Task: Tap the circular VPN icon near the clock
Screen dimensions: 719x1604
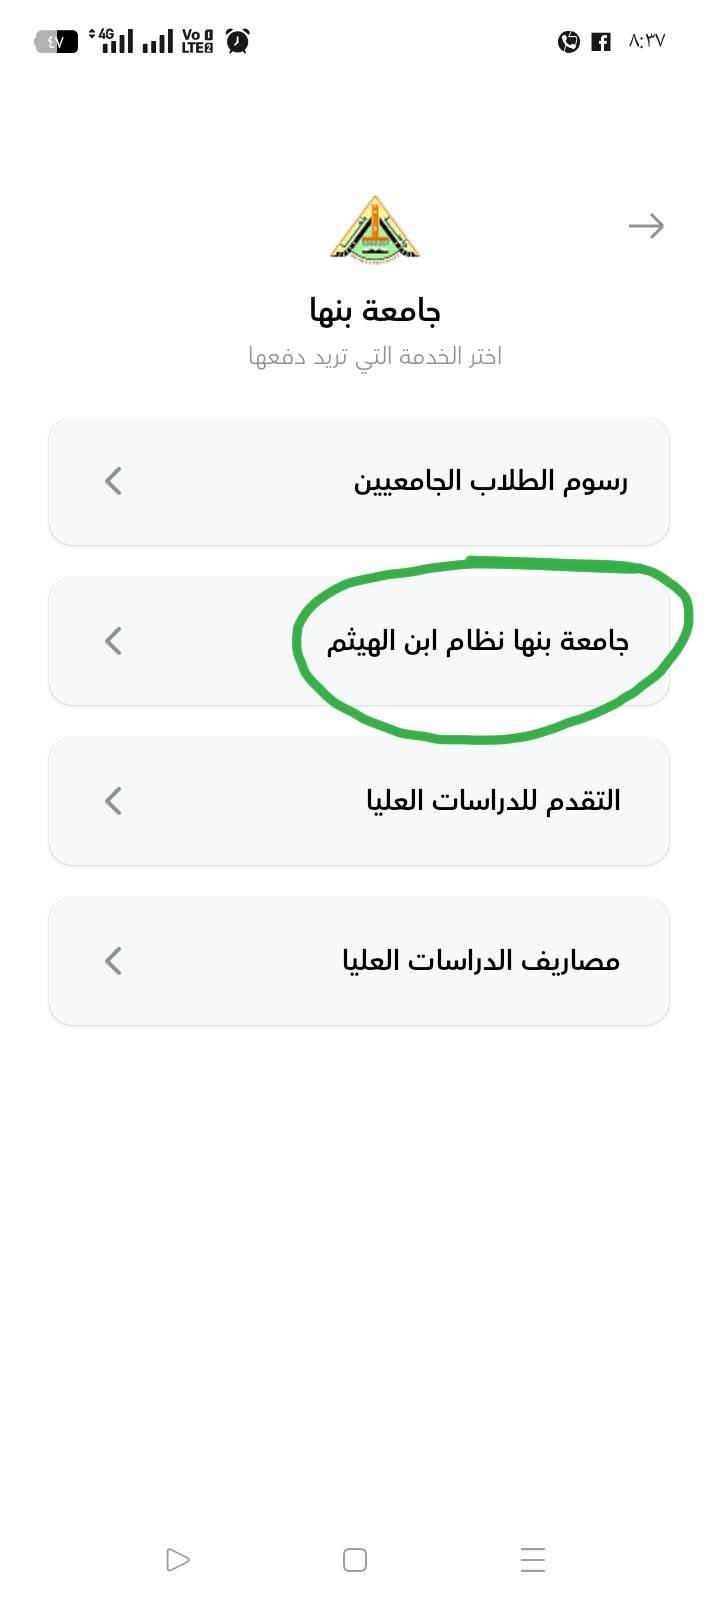Action: click(x=569, y=42)
